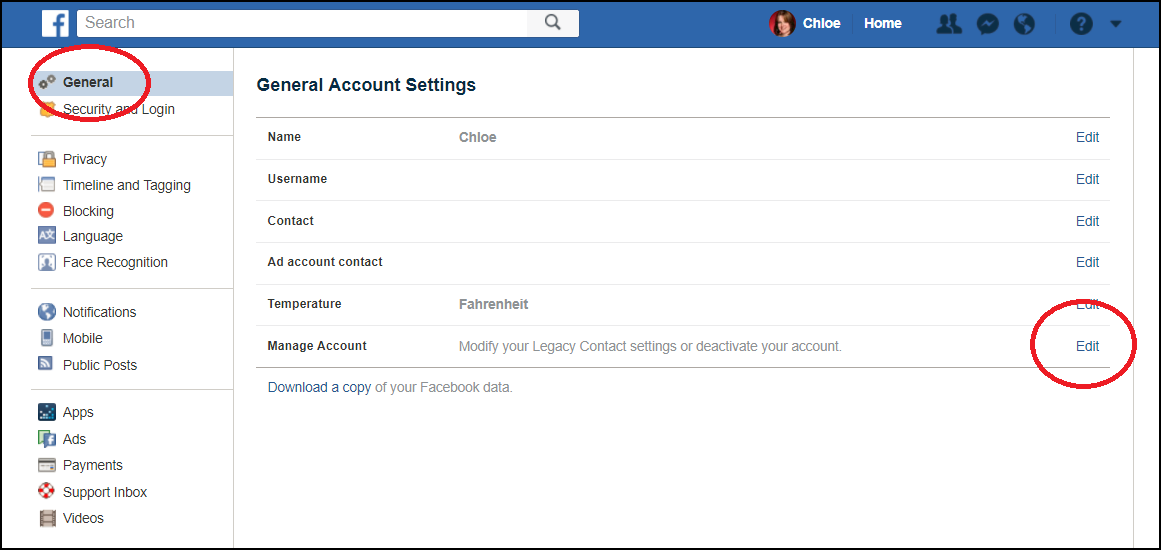Open the Messenger icon
Screen dimensions: 1161x550
pyautogui.click(x=987, y=24)
